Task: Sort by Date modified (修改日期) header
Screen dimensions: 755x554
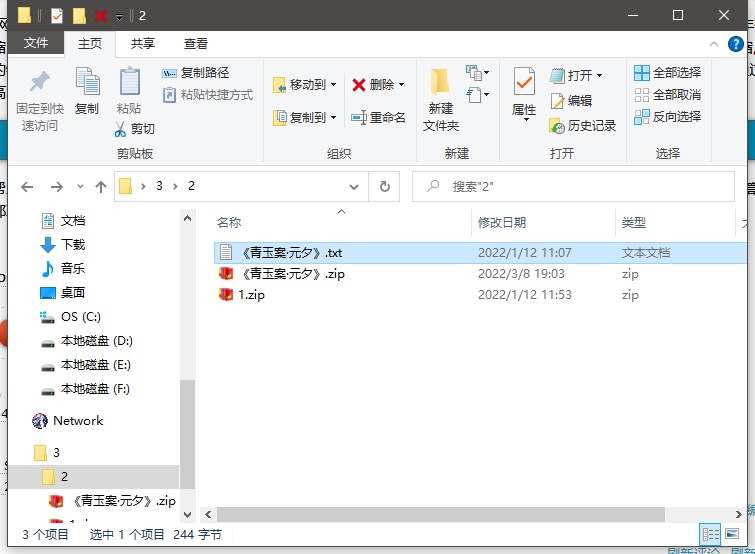Action: pos(543,222)
